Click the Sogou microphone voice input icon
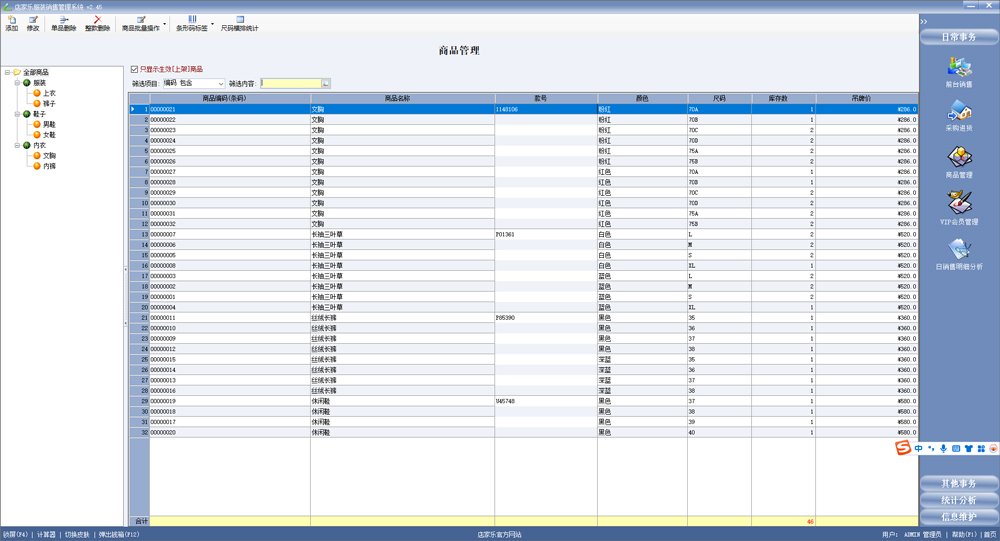The height and width of the screenshot is (541, 1000). (x=943, y=448)
